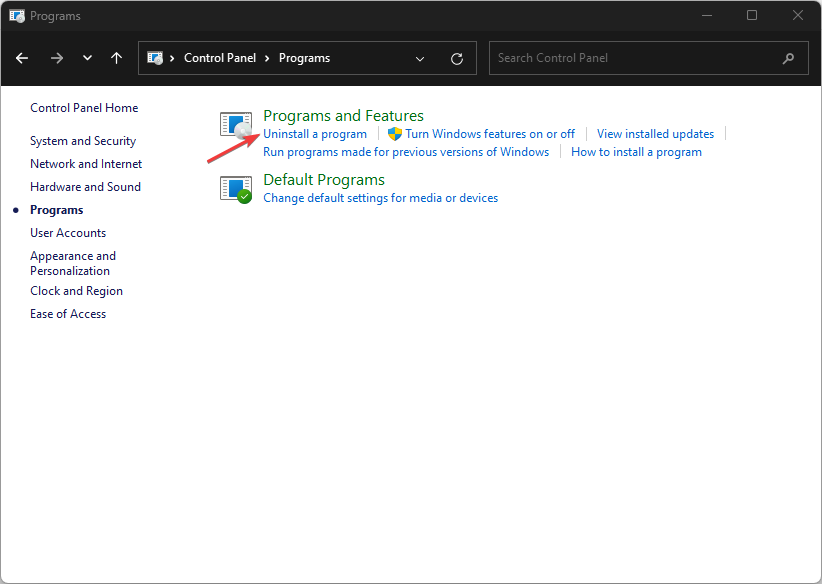Open How to install a program
Image resolution: width=822 pixels, height=584 pixels.
point(636,152)
